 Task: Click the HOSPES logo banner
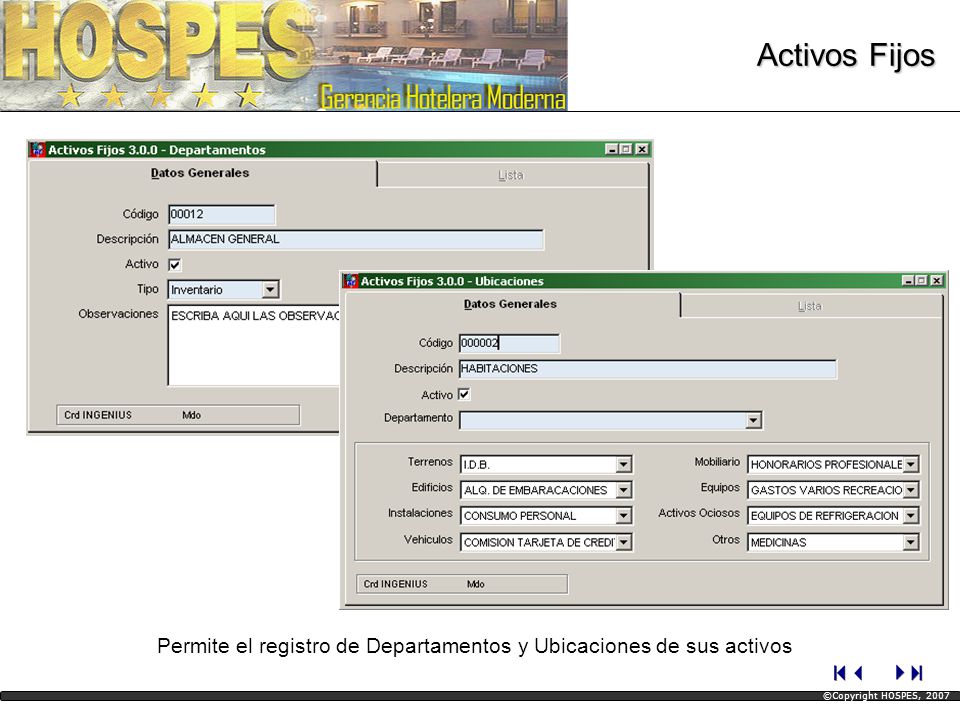[x=283, y=55]
